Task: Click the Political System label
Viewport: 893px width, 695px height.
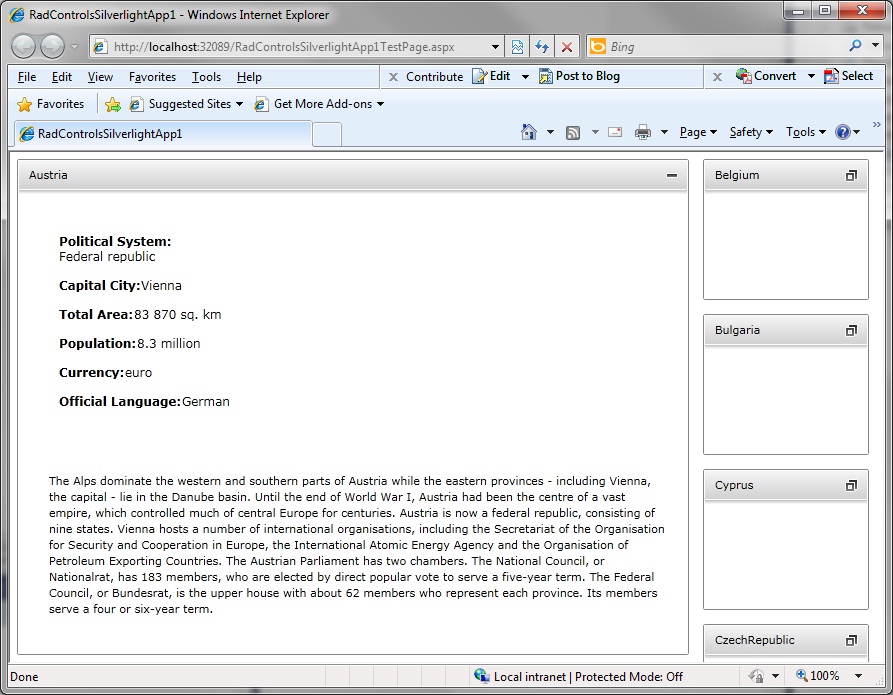Action: pyautogui.click(x=115, y=242)
